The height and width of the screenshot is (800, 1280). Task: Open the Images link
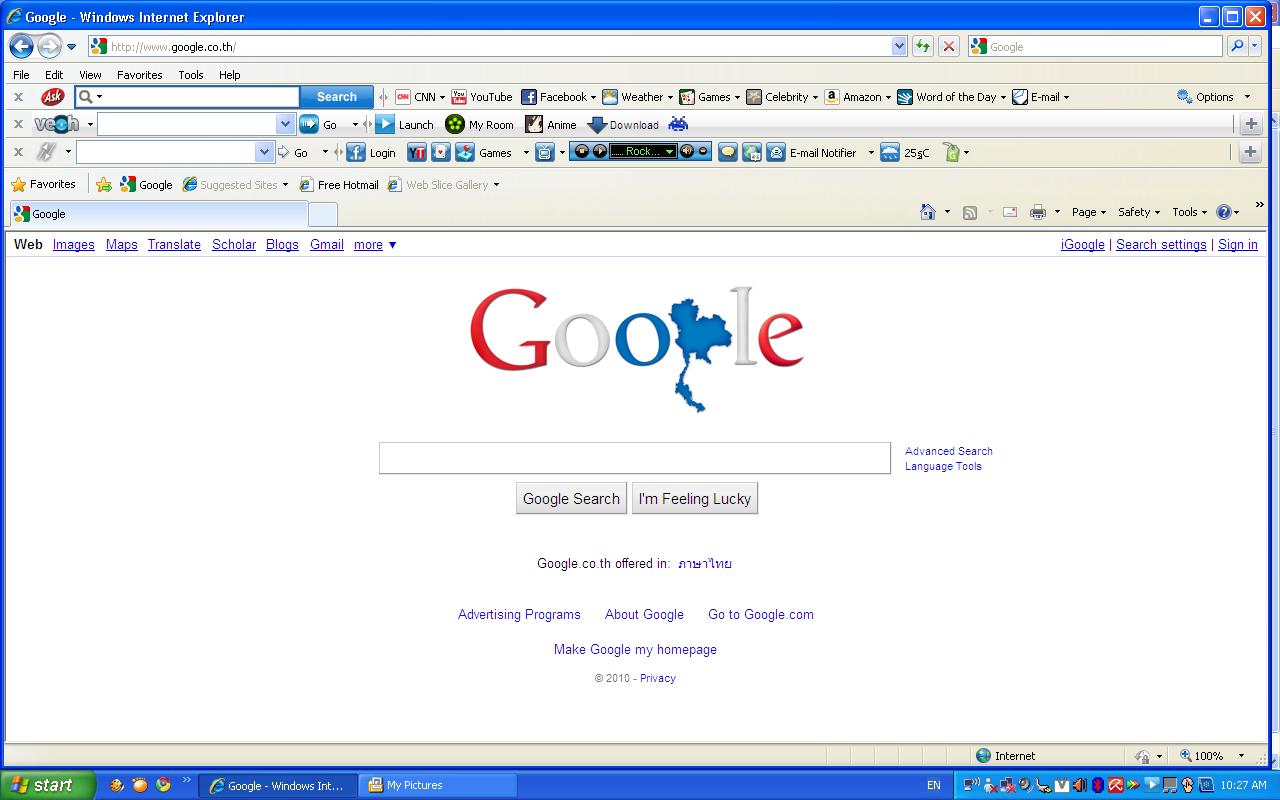[x=74, y=244]
